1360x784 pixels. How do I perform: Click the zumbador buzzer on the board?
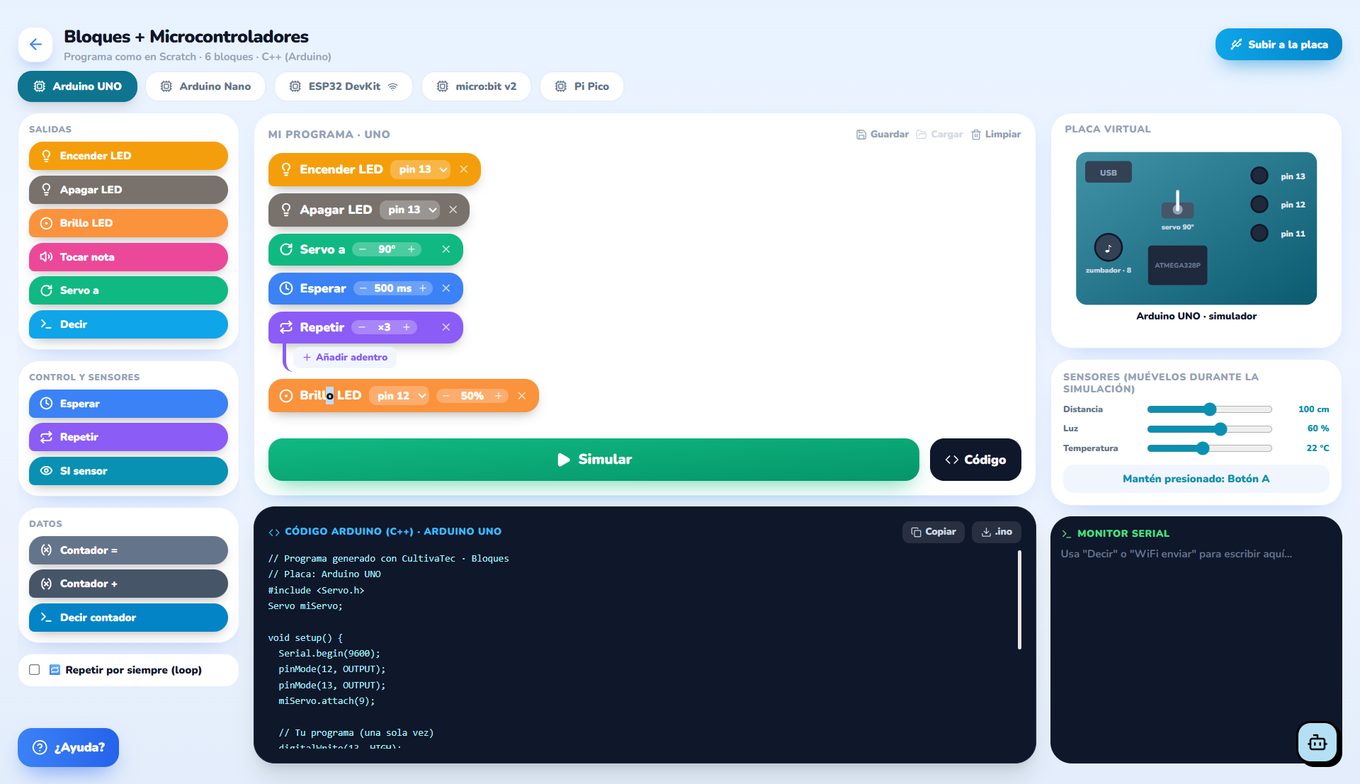tap(1108, 248)
